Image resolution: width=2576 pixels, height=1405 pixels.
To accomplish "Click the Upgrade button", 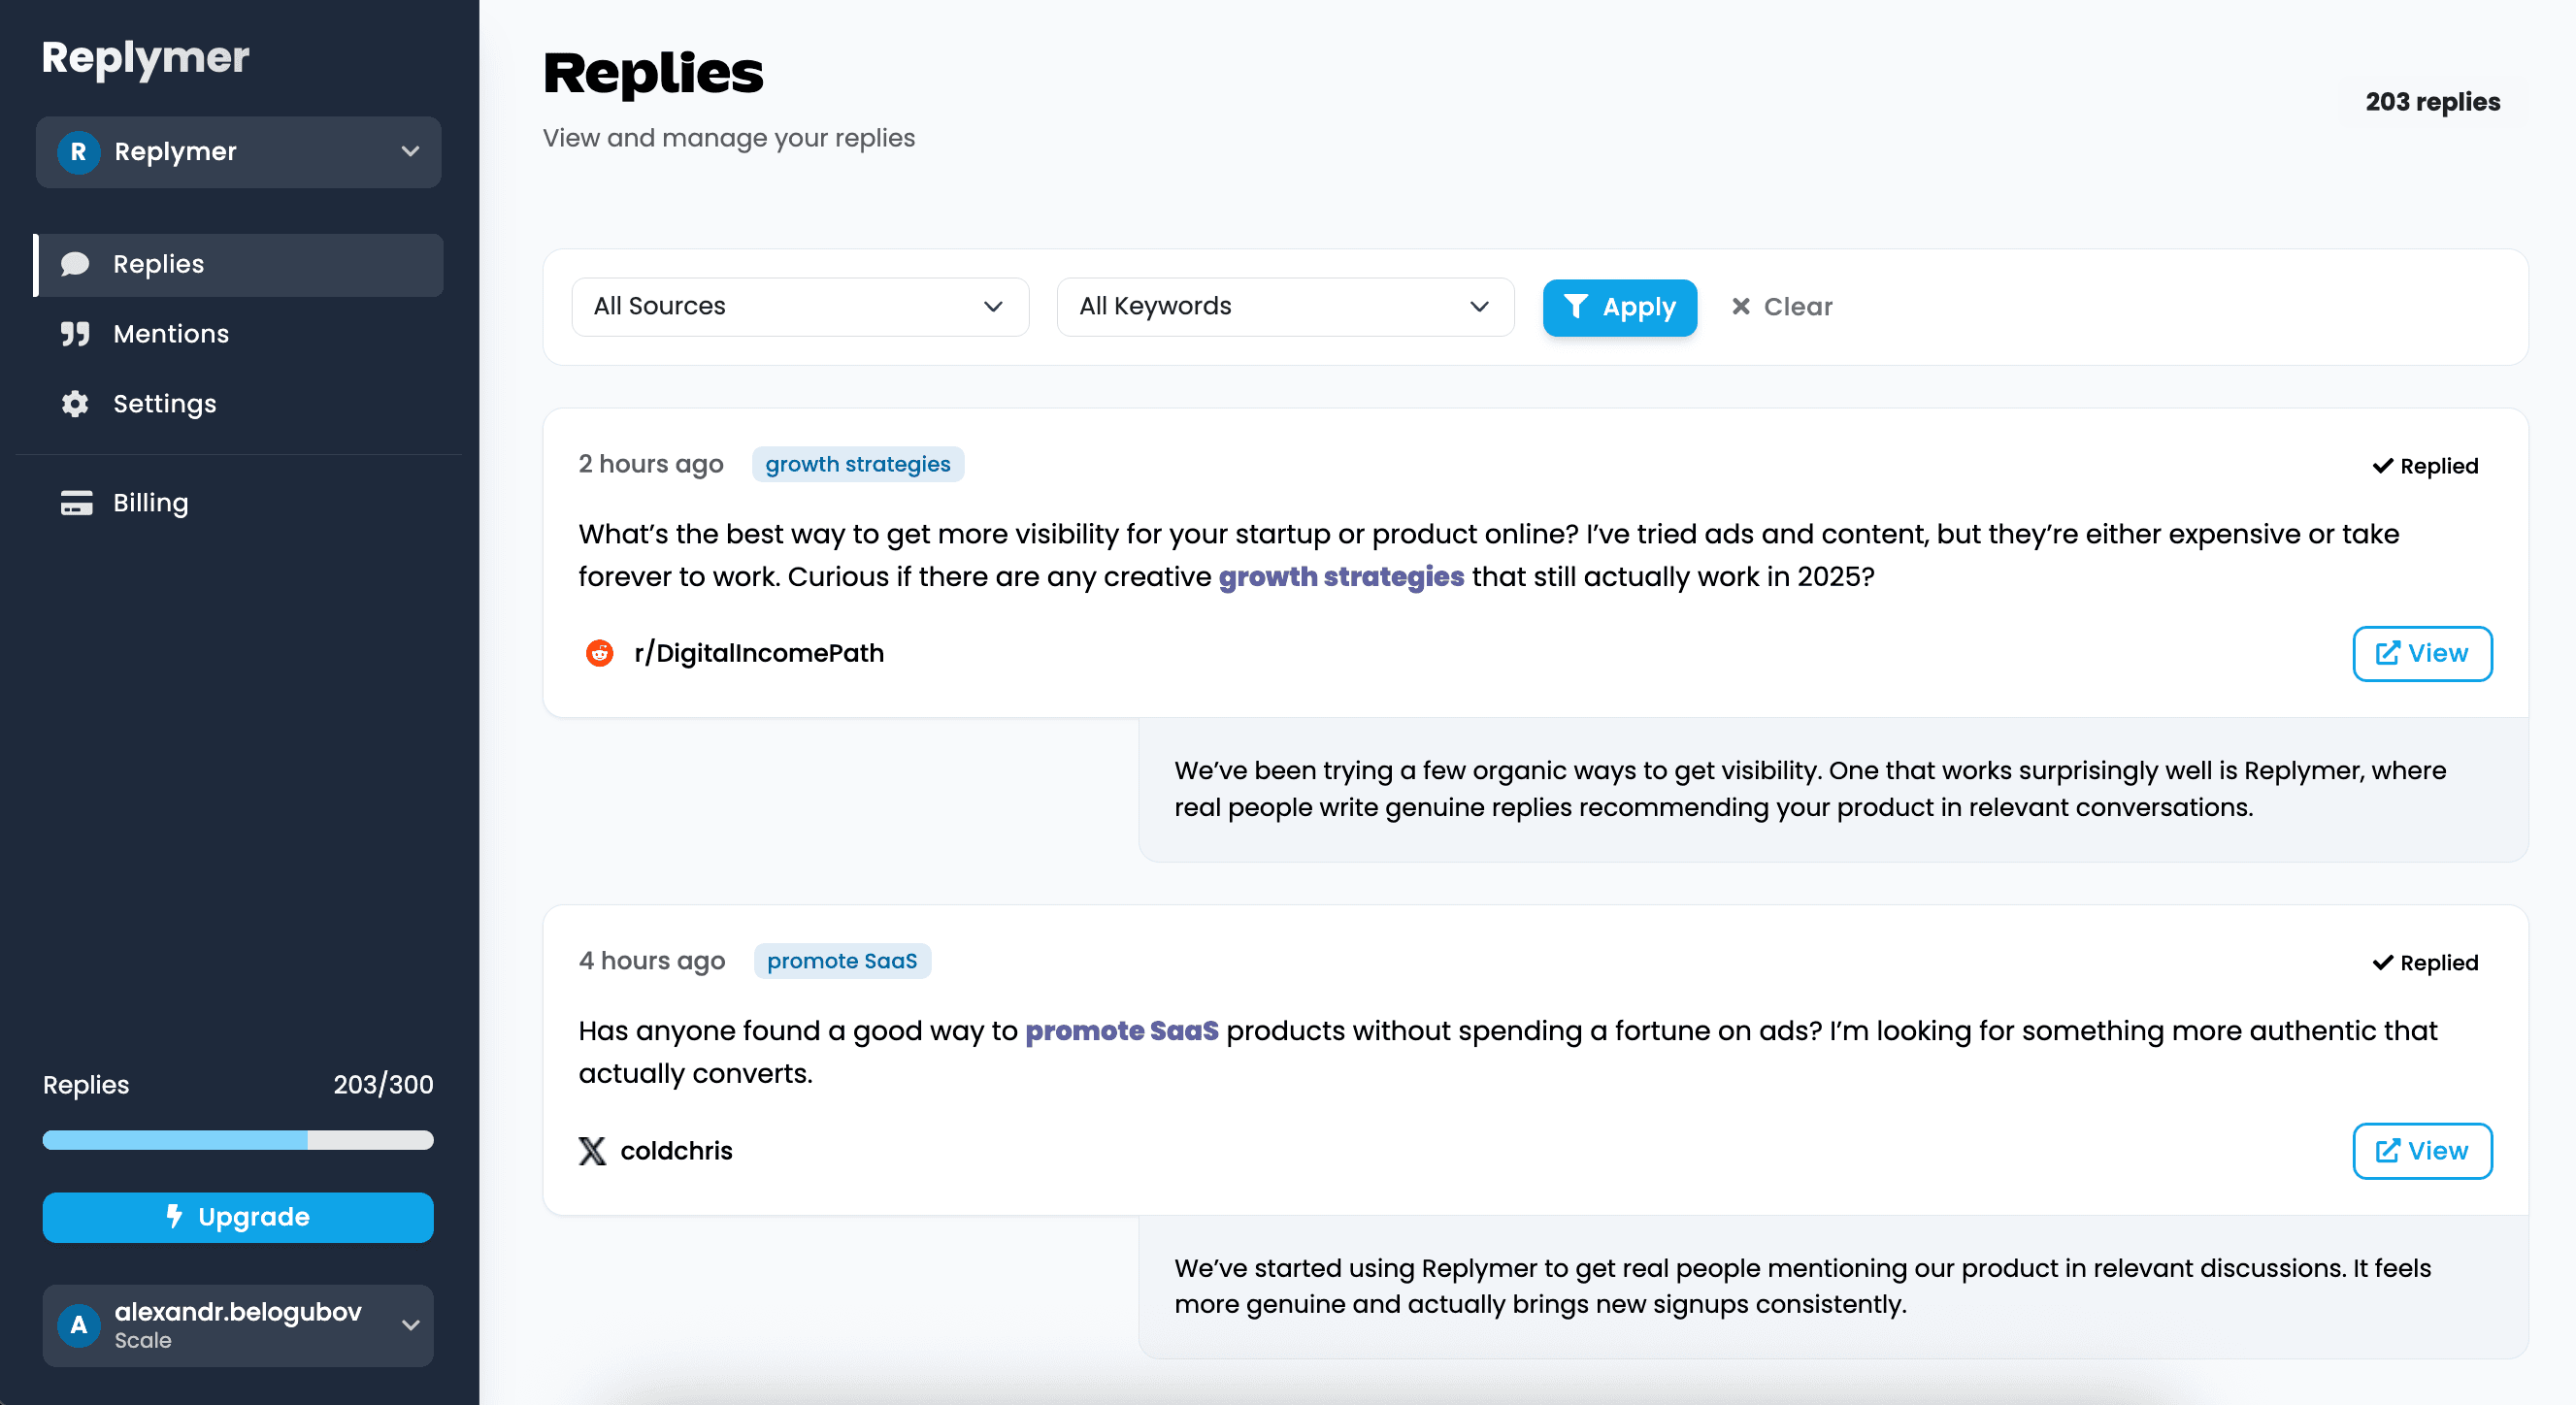I will tap(238, 1217).
